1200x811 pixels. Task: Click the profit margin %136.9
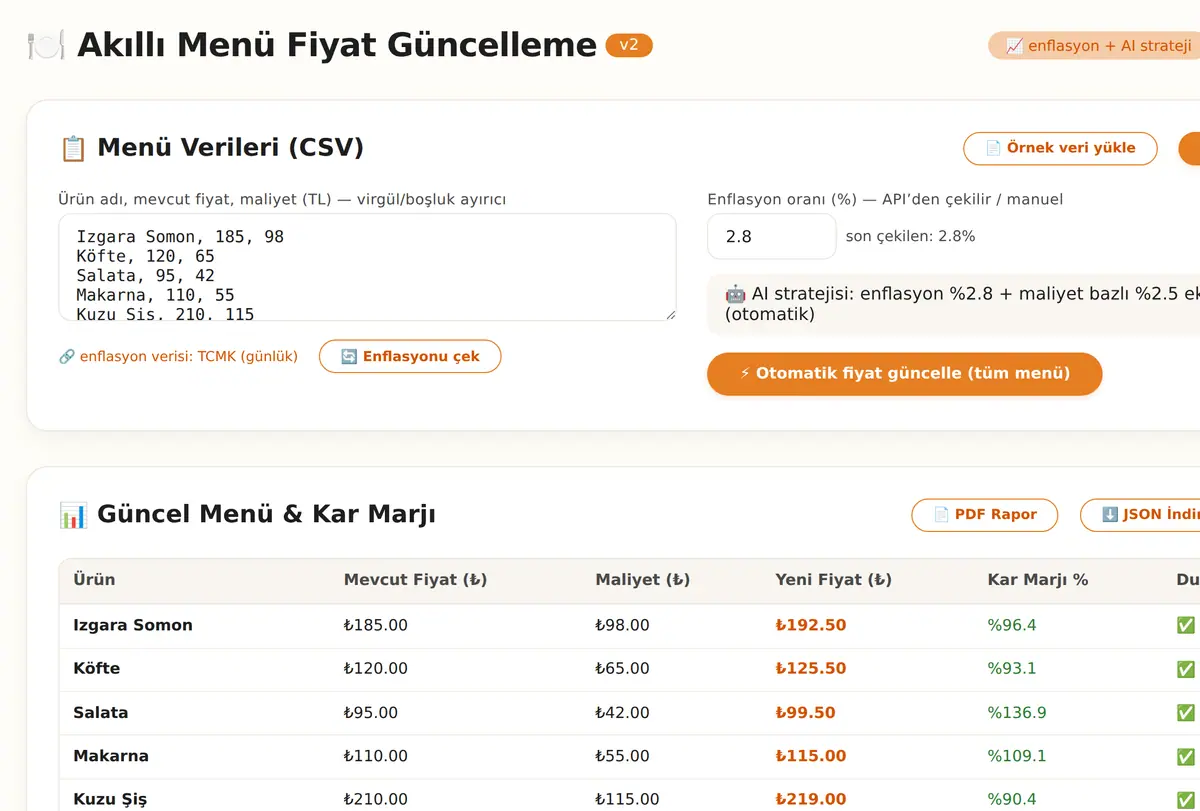coord(1017,713)
